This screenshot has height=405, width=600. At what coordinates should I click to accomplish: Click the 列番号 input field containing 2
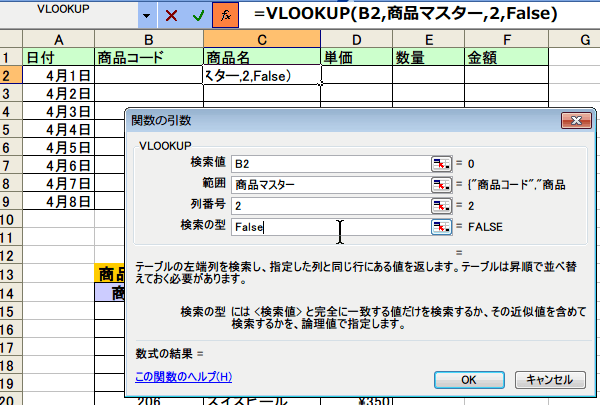[331, 206]
